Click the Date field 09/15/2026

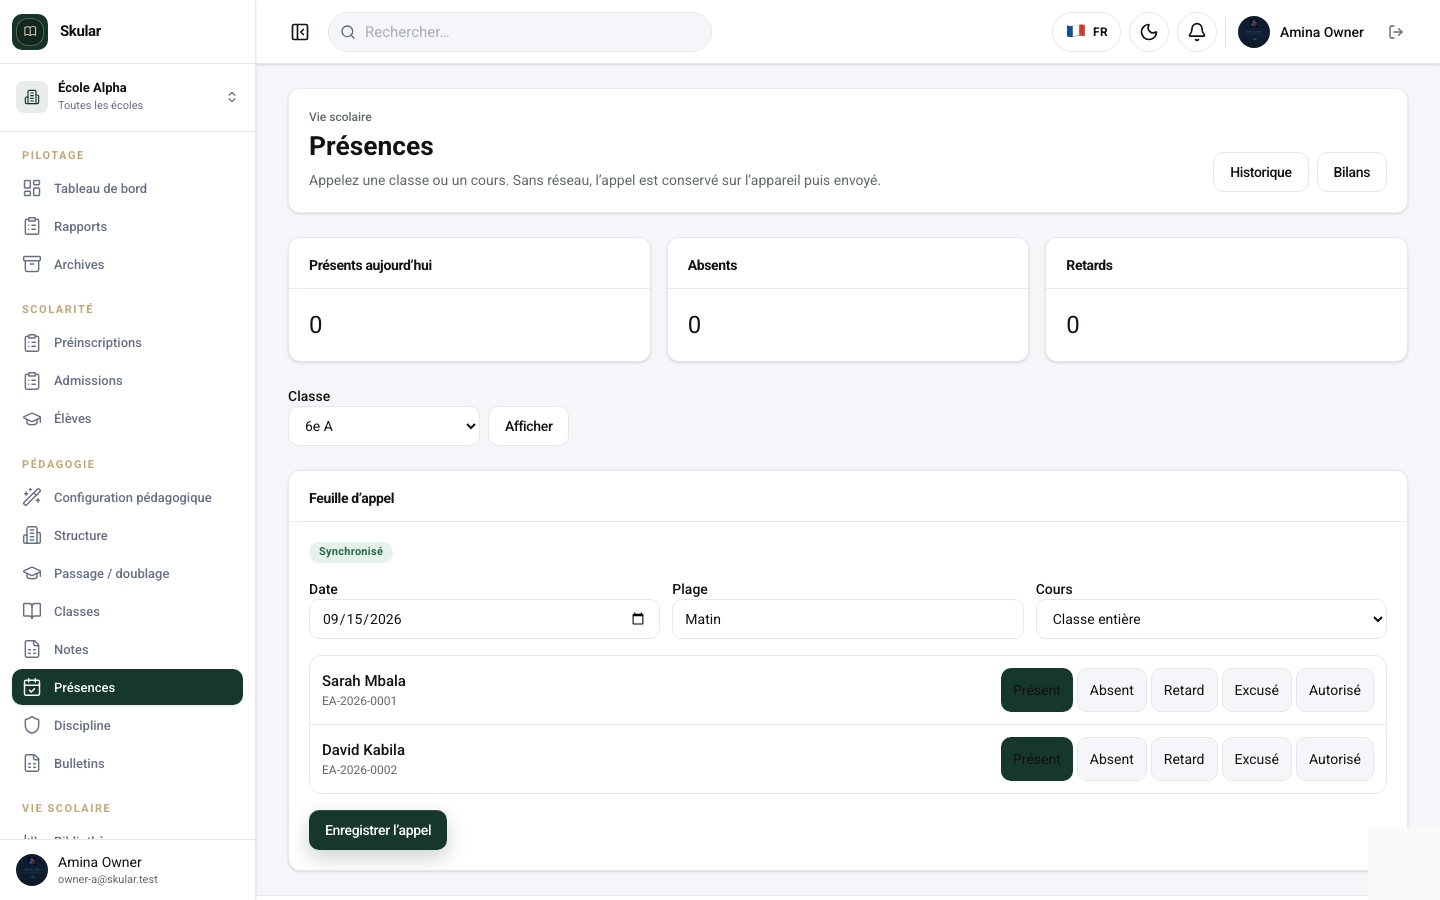pos(484,619)
